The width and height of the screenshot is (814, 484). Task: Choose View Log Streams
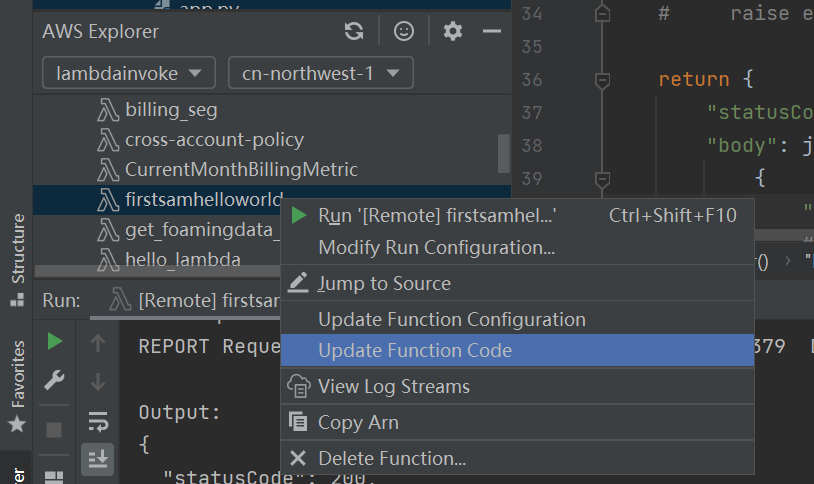pos(517,386)
